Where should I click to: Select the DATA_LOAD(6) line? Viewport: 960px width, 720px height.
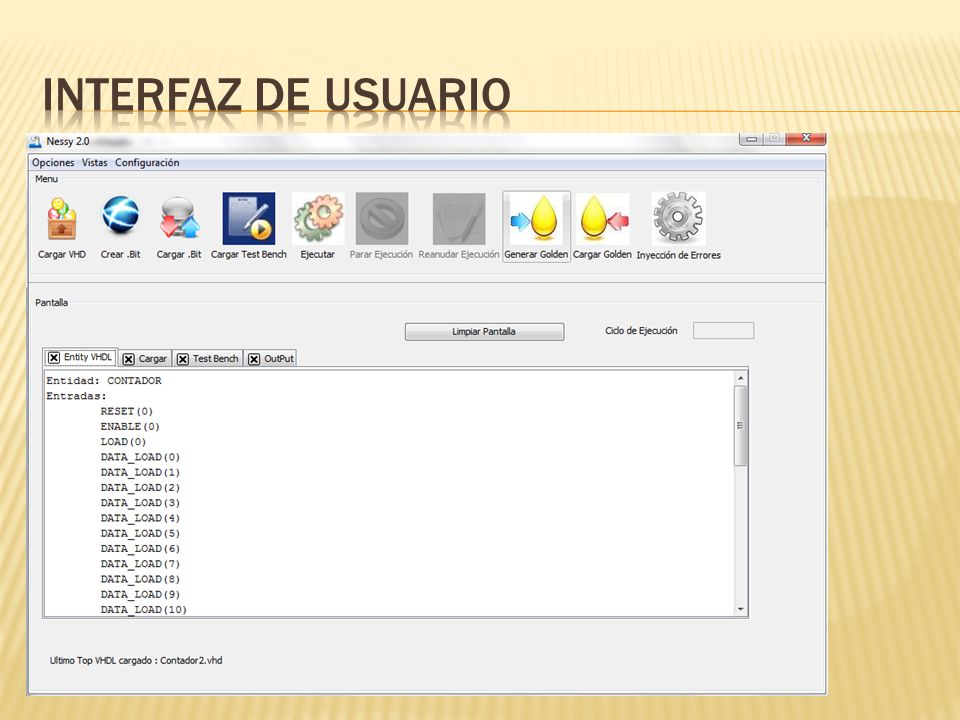pos(140,549)
